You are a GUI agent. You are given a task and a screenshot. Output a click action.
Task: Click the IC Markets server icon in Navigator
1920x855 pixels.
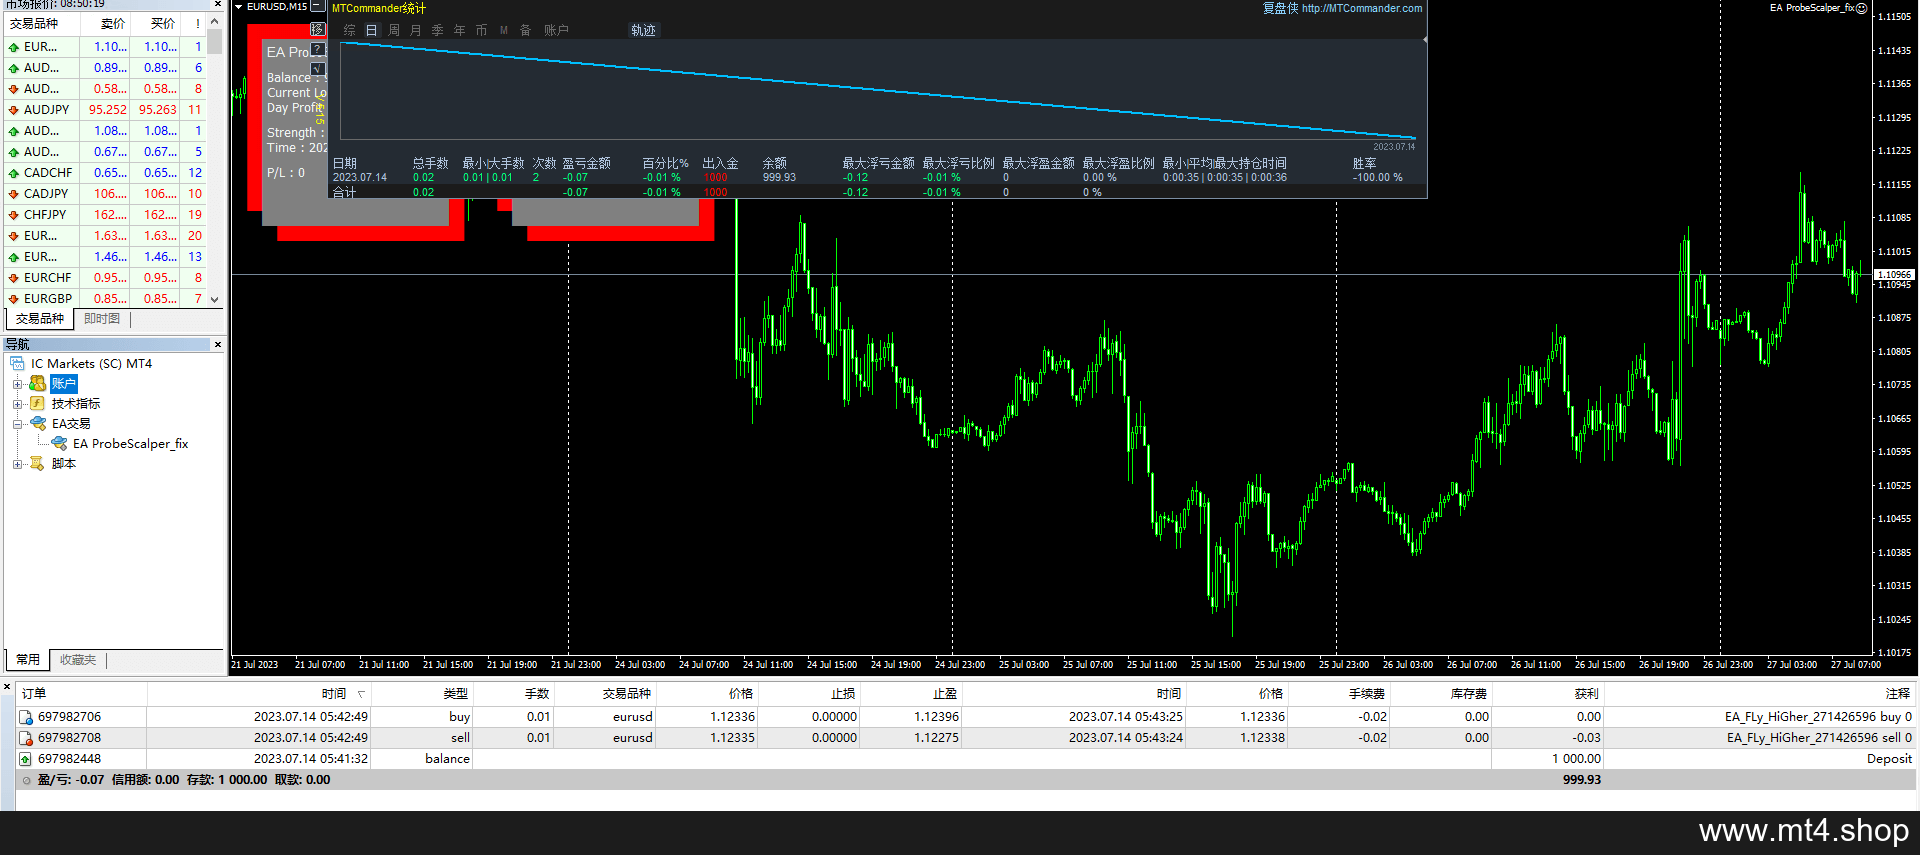(17, 363)
